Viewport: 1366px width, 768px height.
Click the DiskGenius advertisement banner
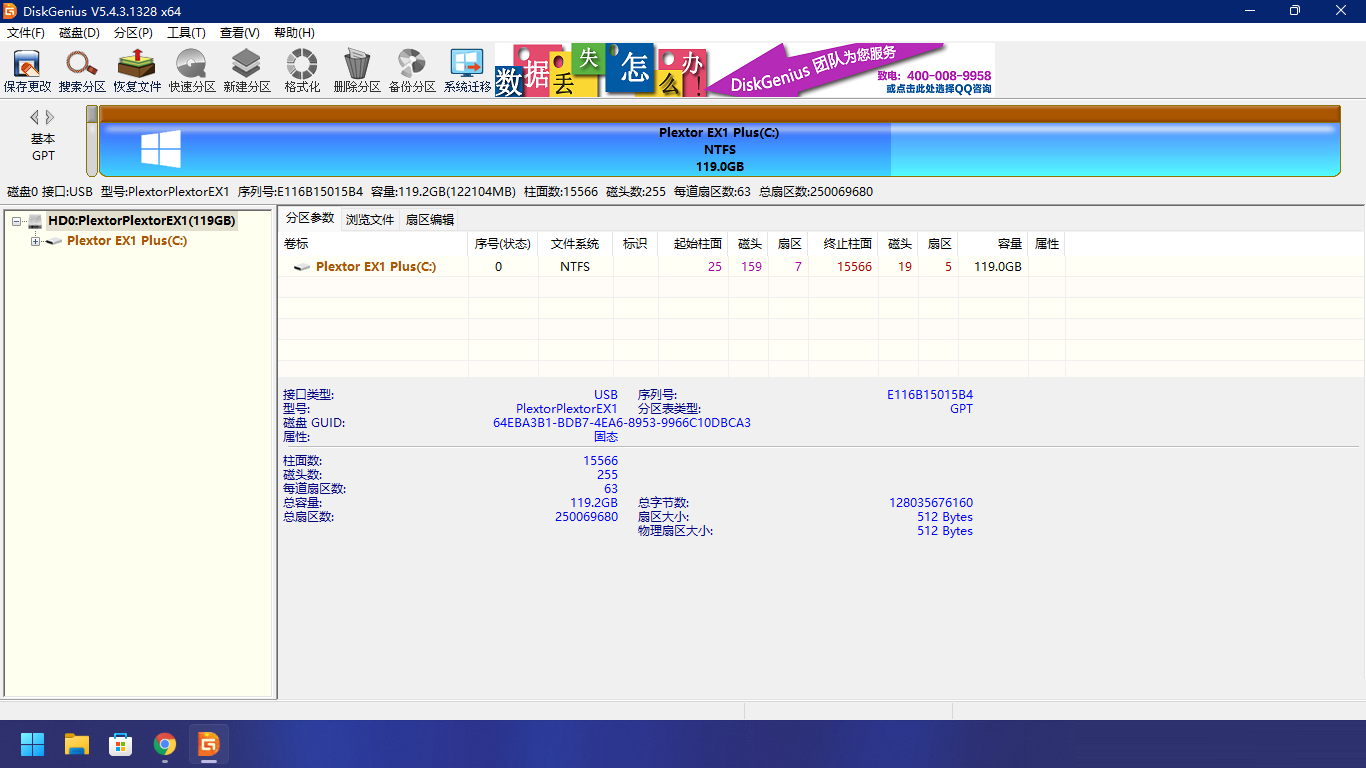[745, 70]
